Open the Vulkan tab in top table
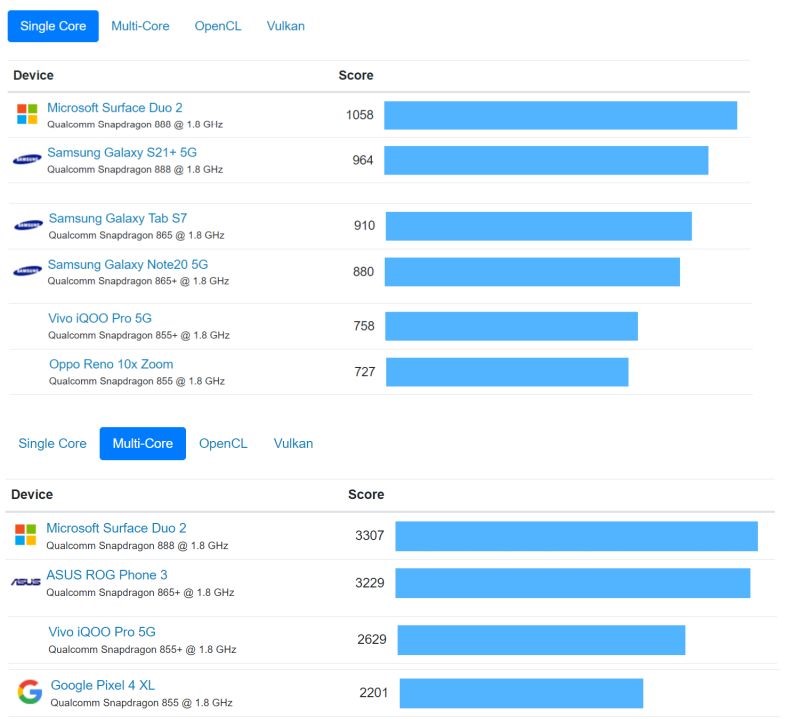This screenshot has height=719, width=800. pos(286,26)
